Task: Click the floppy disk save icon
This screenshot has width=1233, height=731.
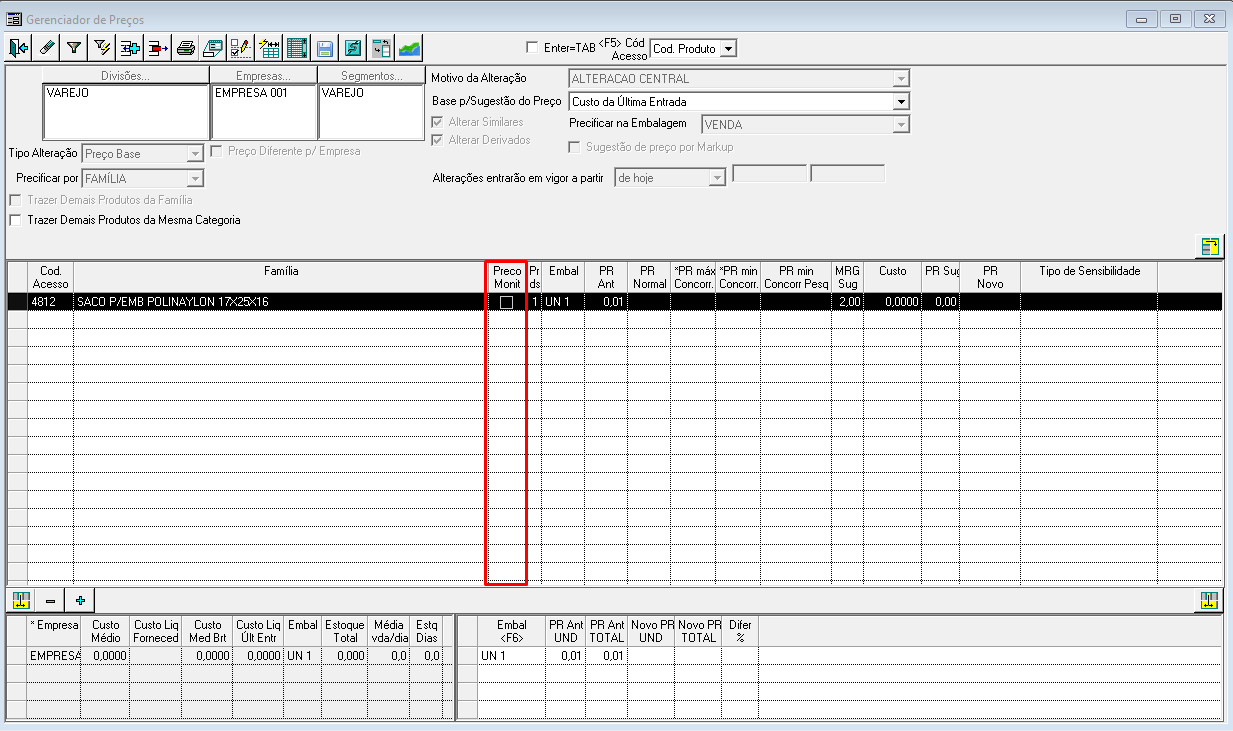Action: 325,47
